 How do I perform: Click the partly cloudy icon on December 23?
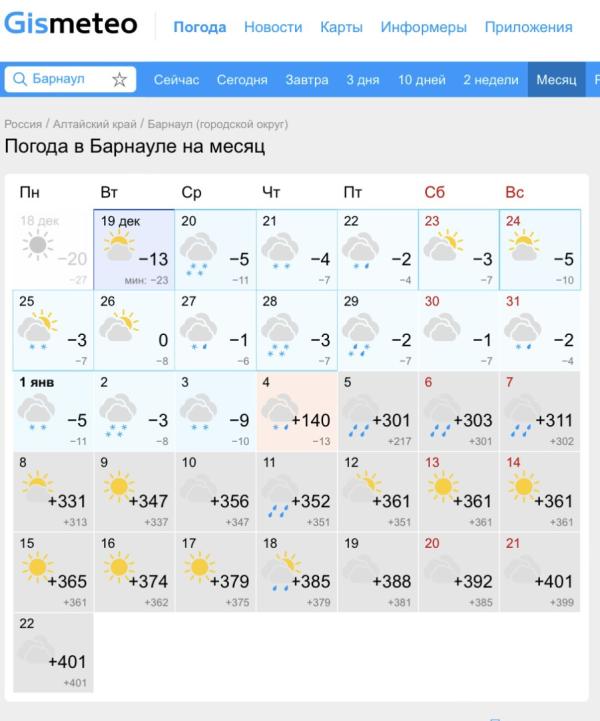coord(443,246)
